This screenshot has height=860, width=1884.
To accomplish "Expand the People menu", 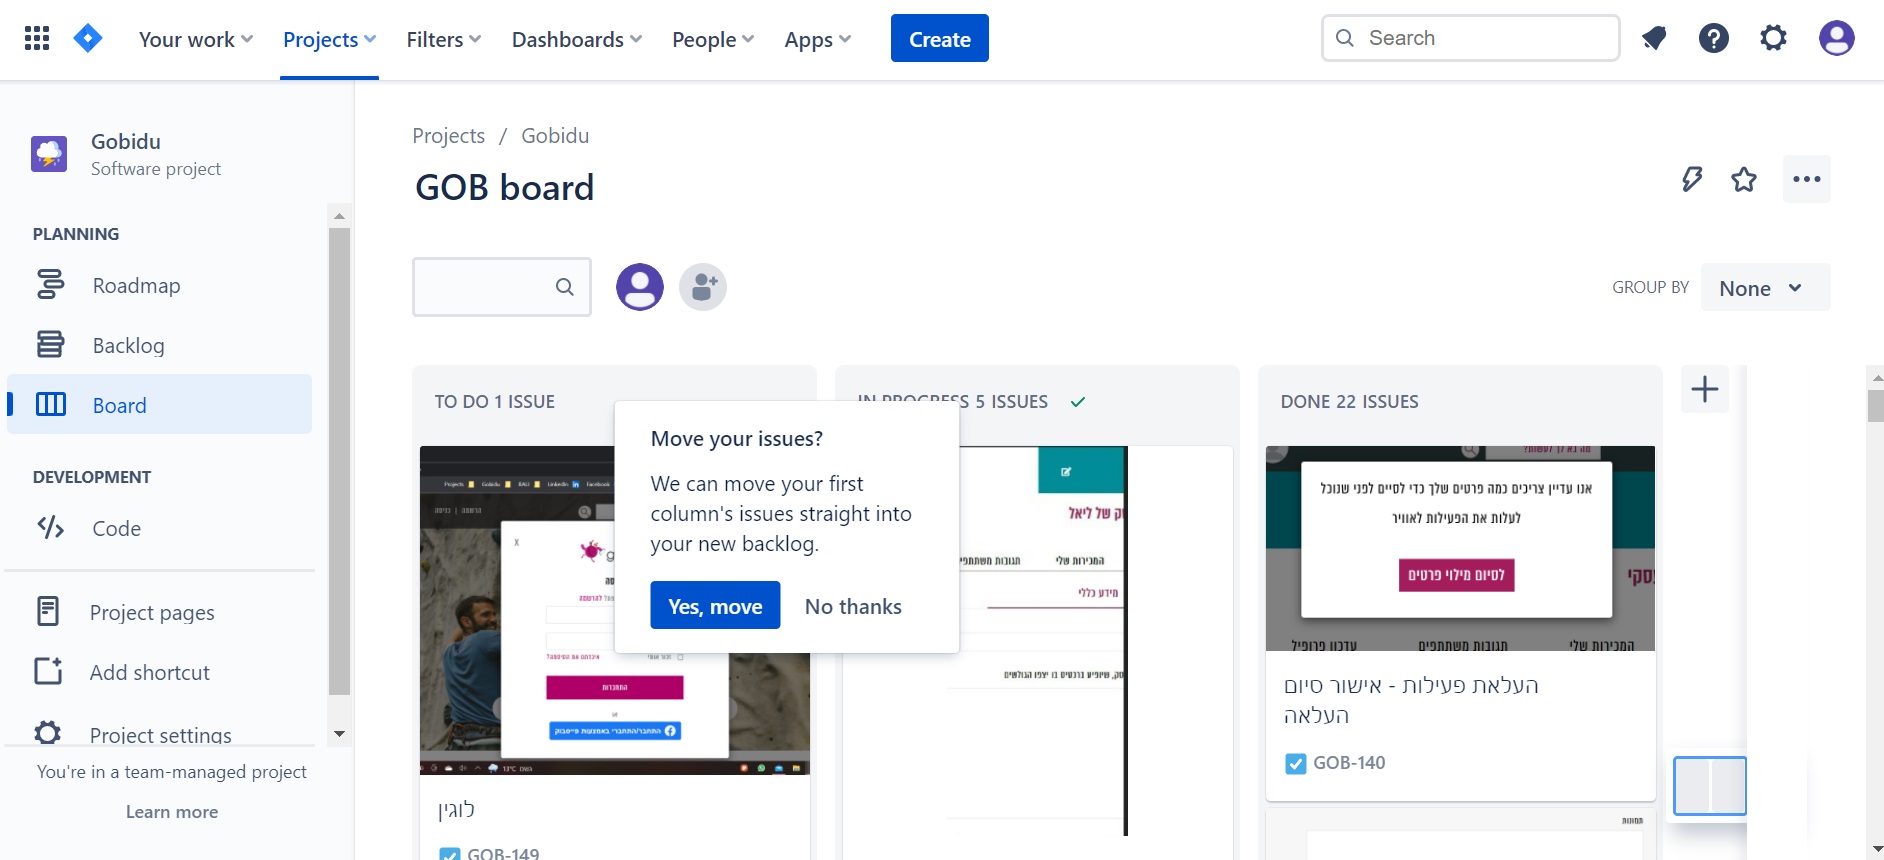I will [x=713, y=39].
